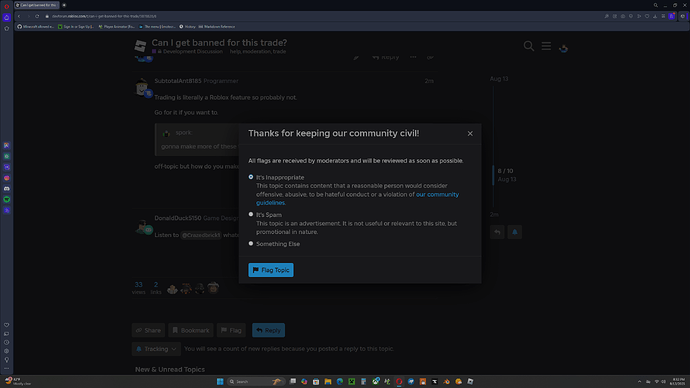The width and height of the screenshot is (690, 388).
Task: Select the "It's Inappropriate" radio option
Action: 251,177
